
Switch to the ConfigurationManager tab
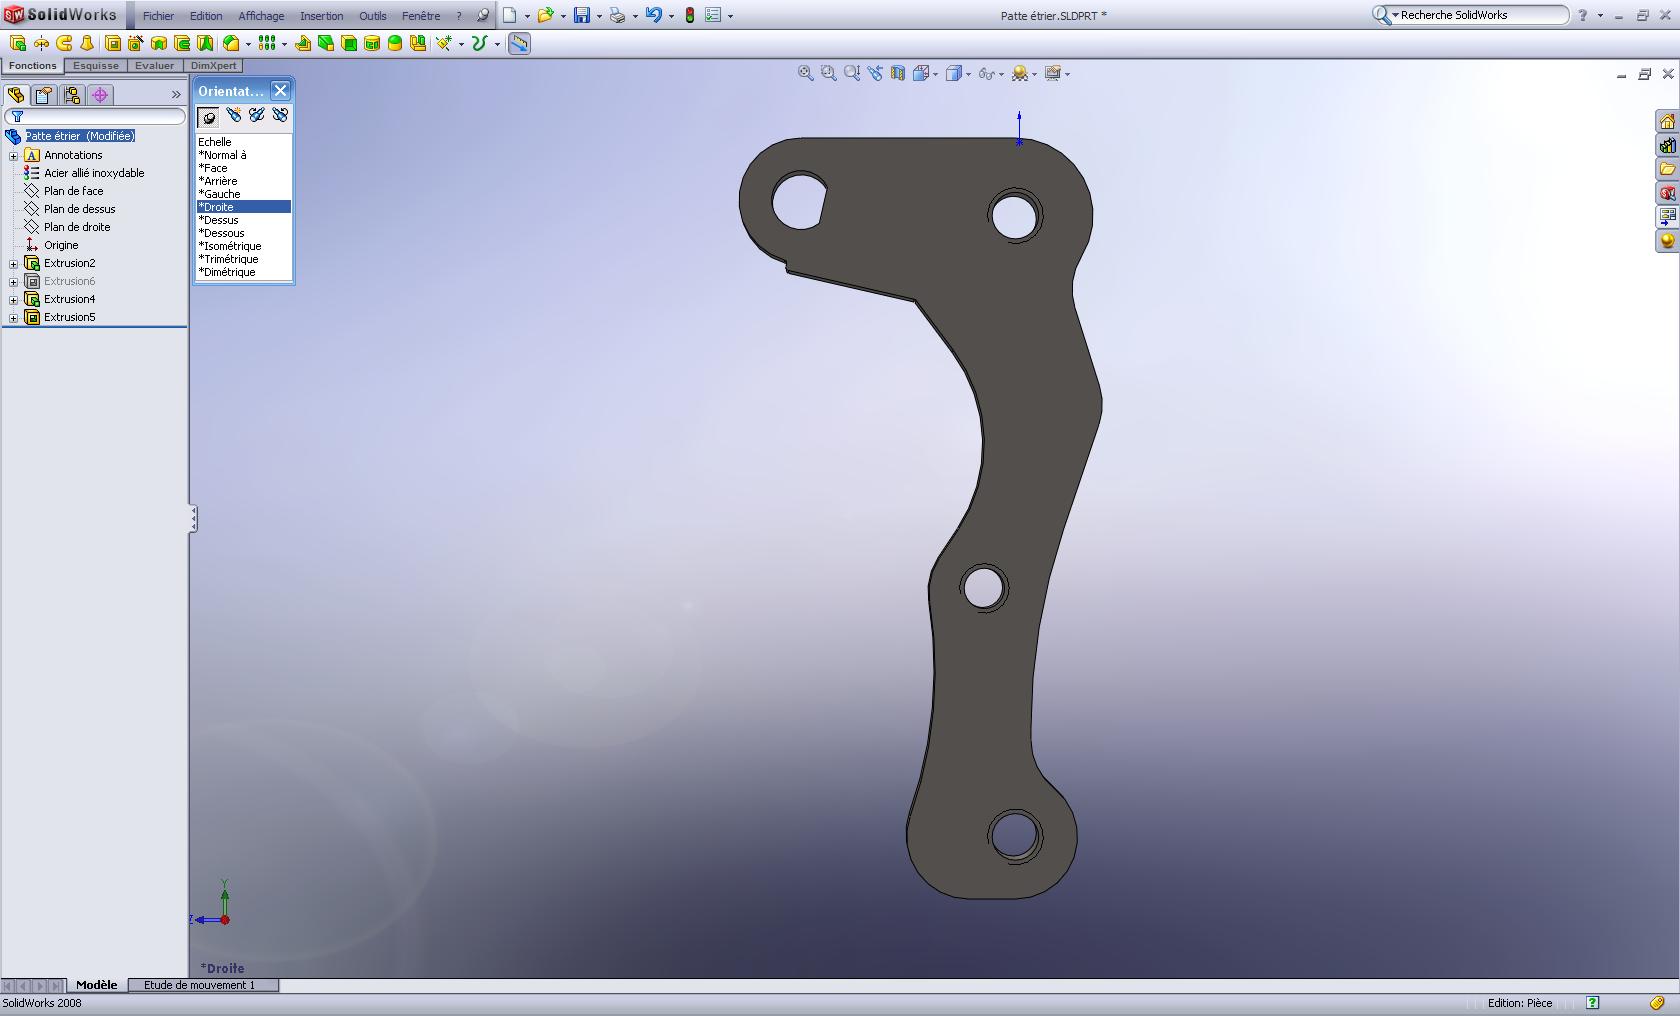71,95
